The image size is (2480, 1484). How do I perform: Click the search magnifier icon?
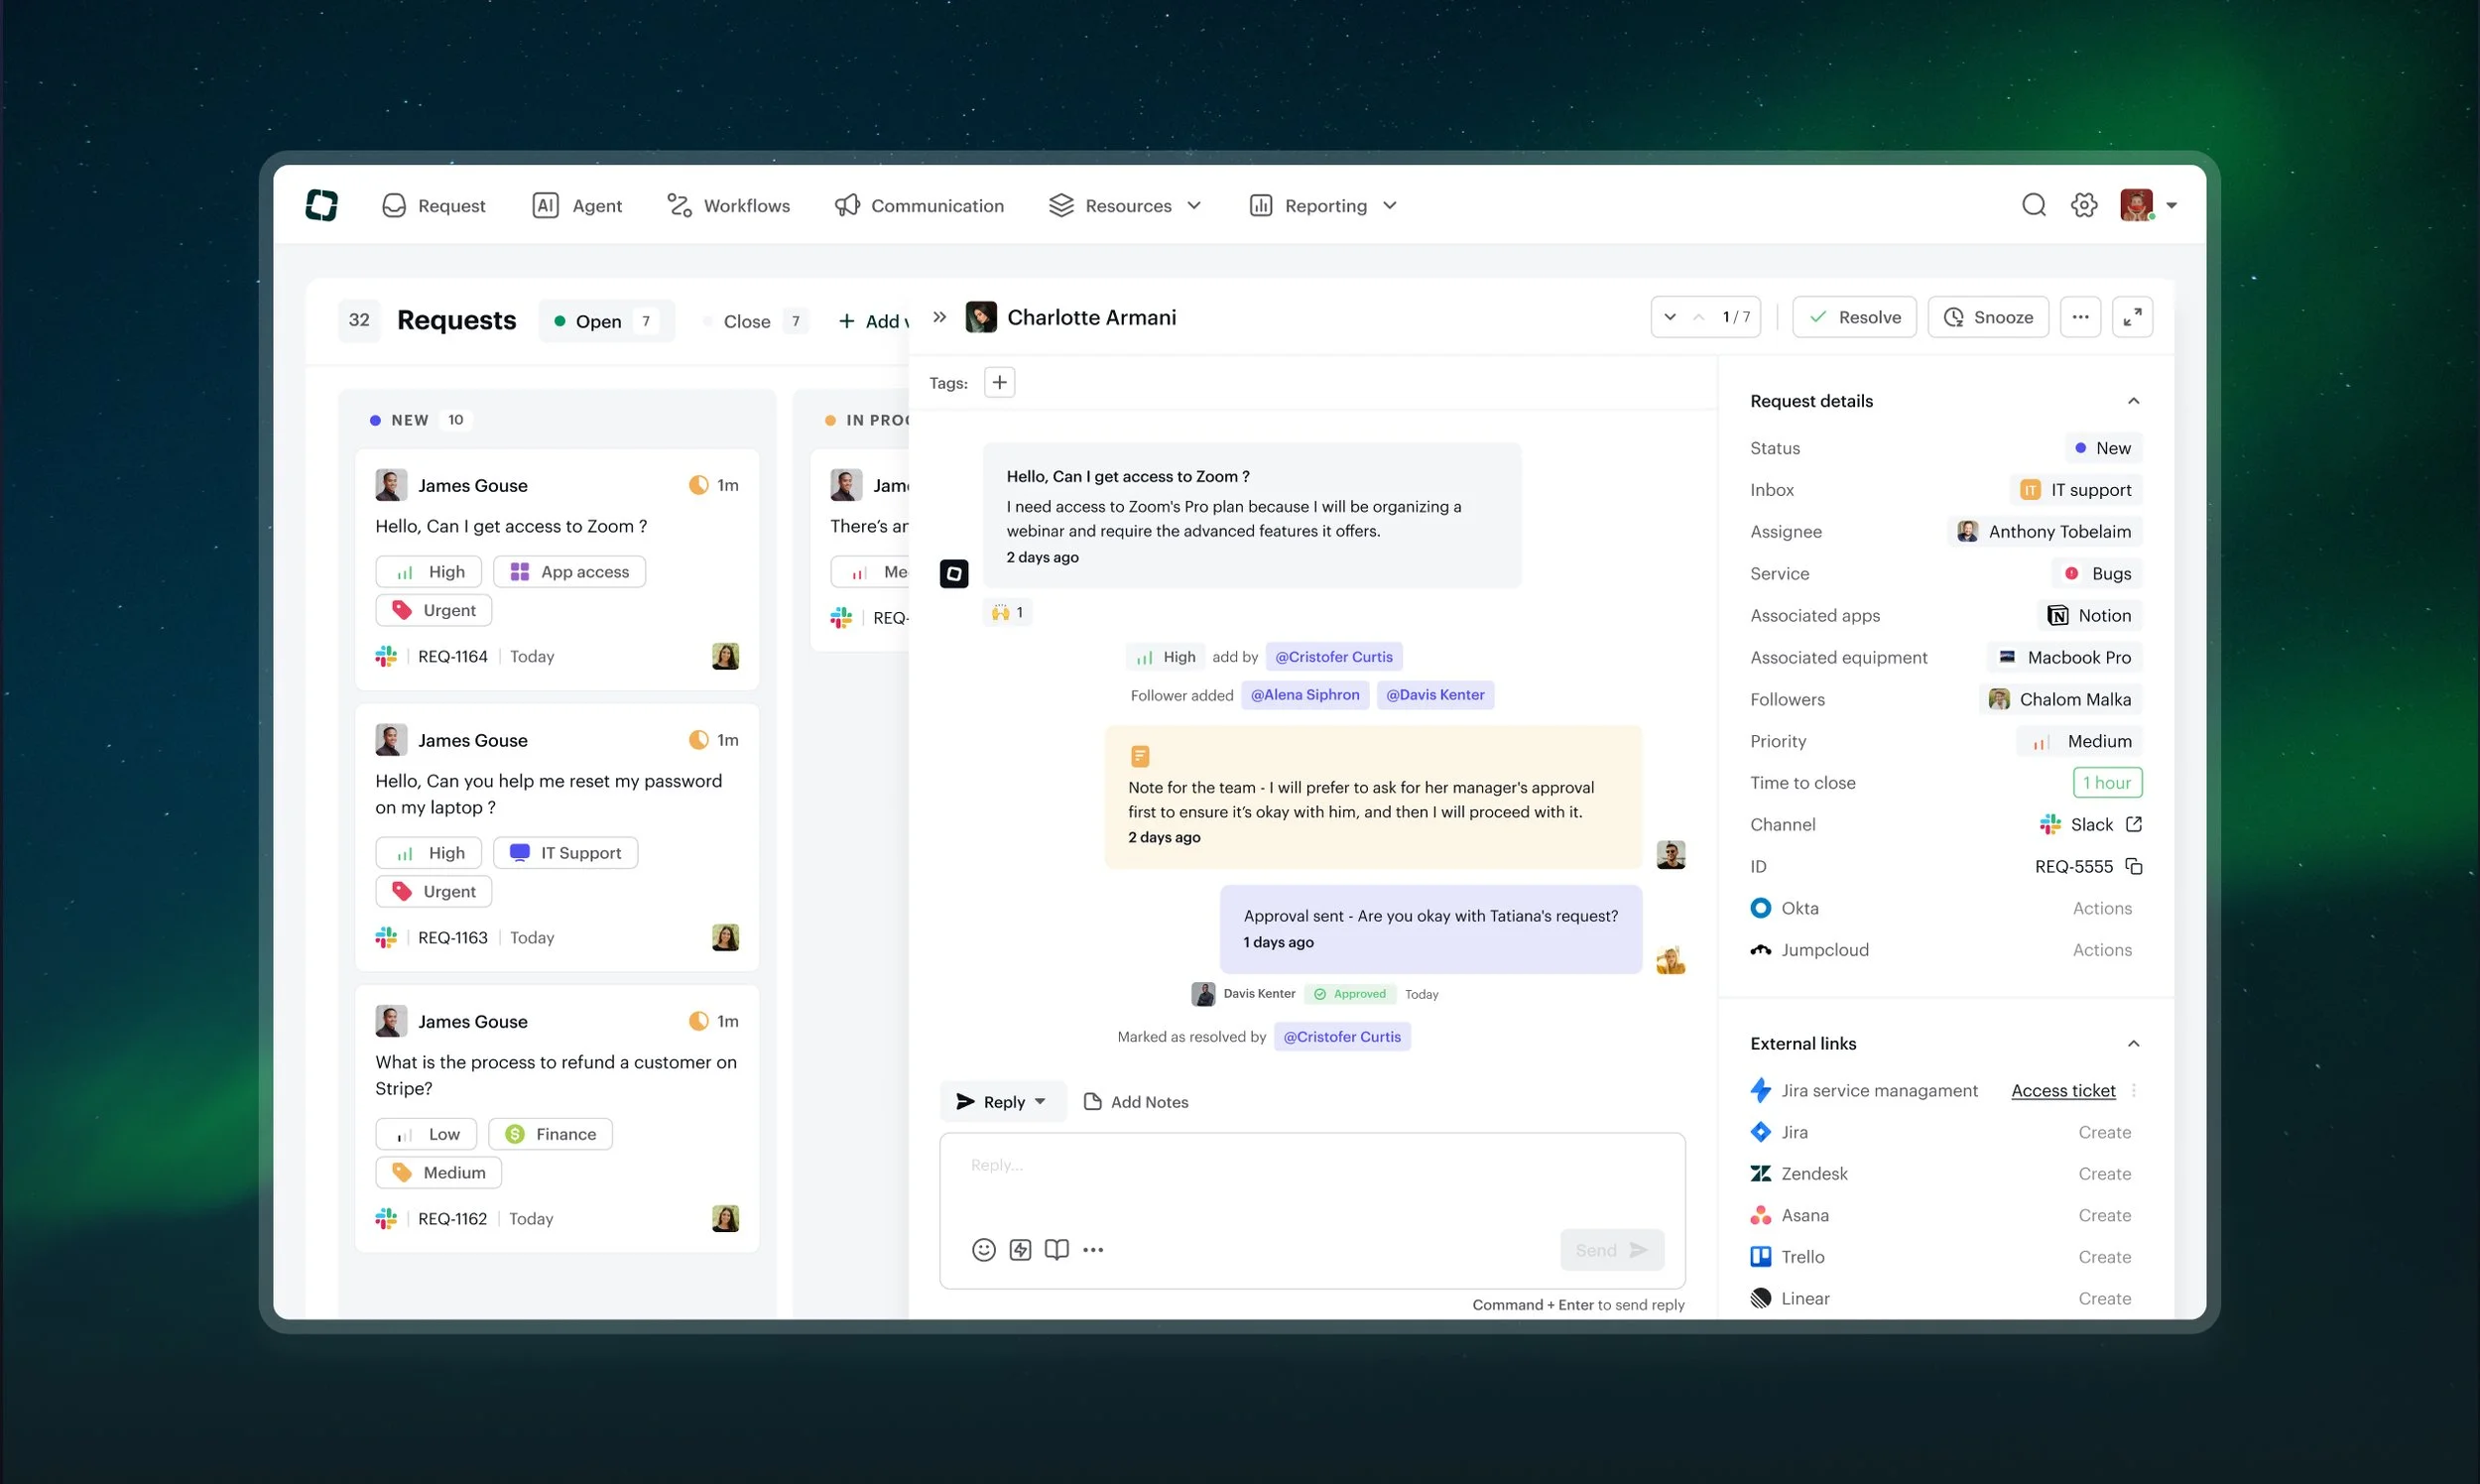2033,205
